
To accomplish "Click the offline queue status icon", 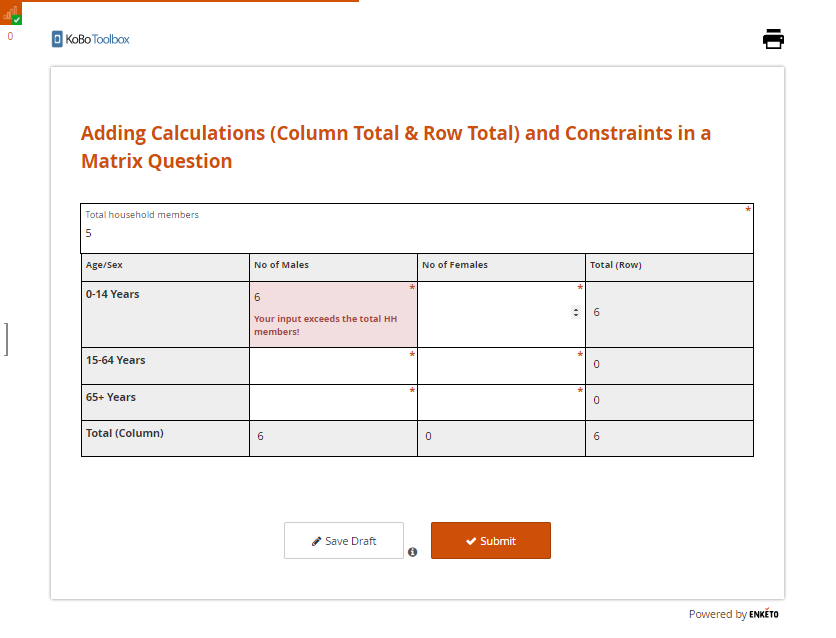I will [x=12, y=14].
